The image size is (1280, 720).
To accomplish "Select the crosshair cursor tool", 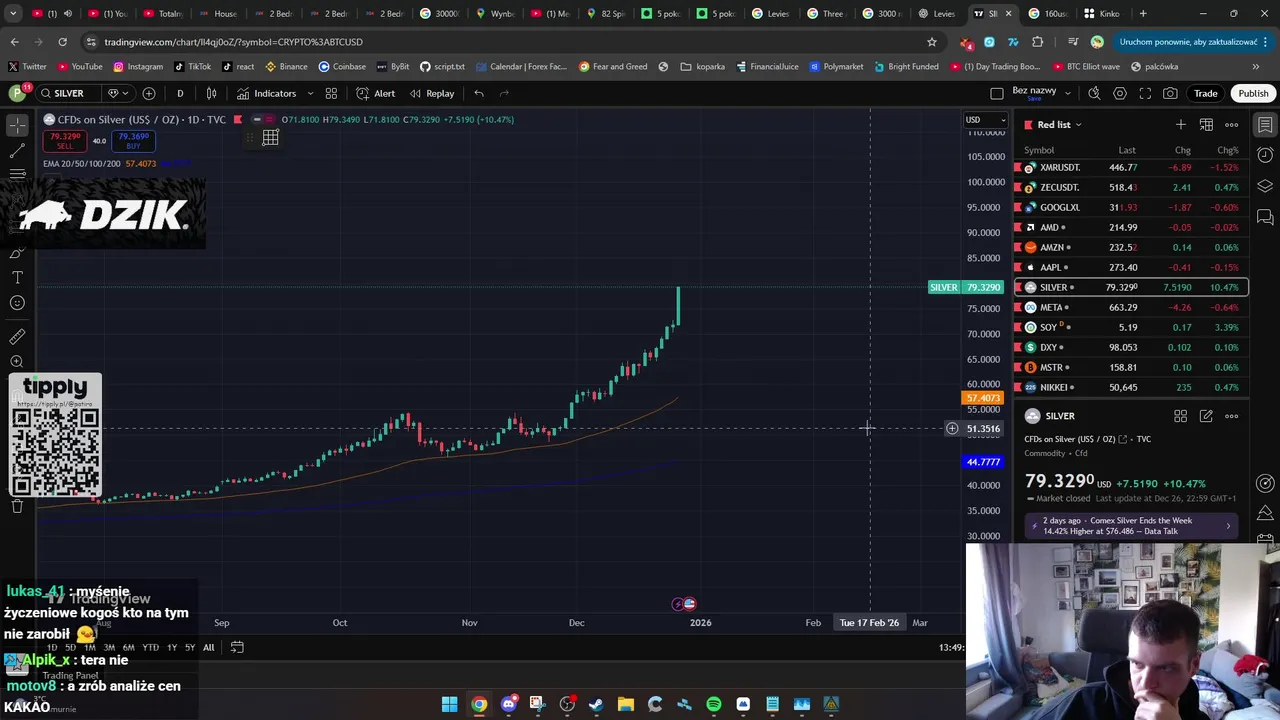I will click(17, 125).
